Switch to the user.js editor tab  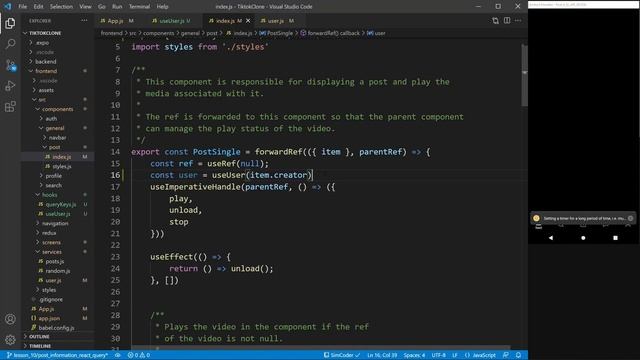point(277,20)
